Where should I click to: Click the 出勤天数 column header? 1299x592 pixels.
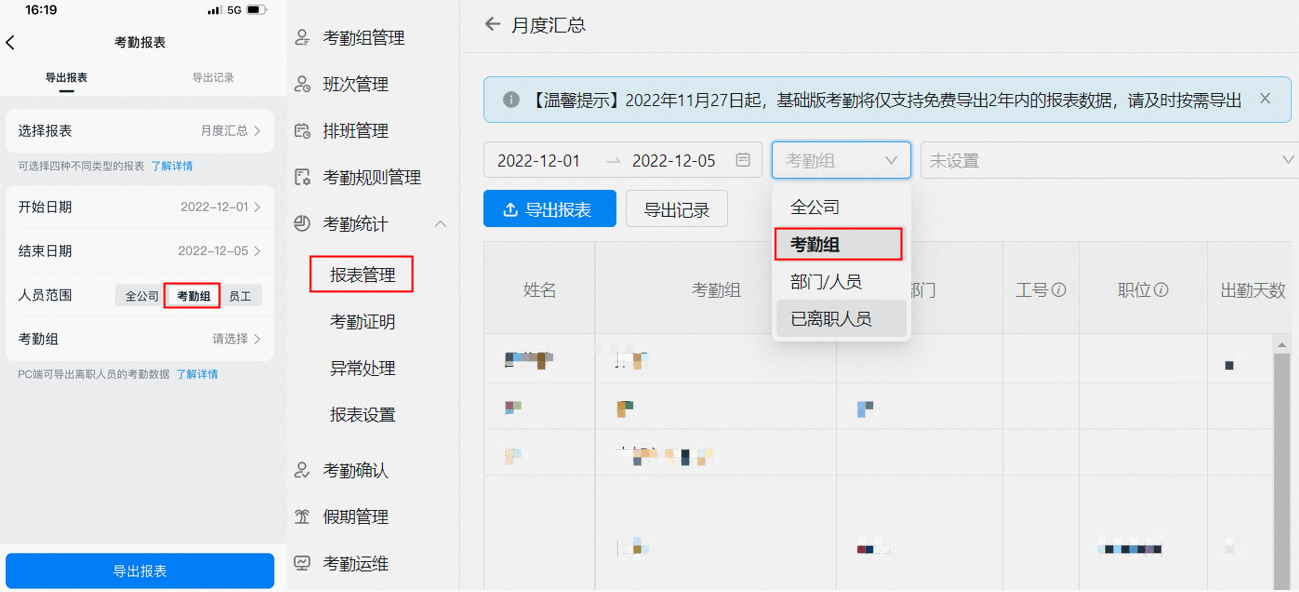pos(1253,290)
